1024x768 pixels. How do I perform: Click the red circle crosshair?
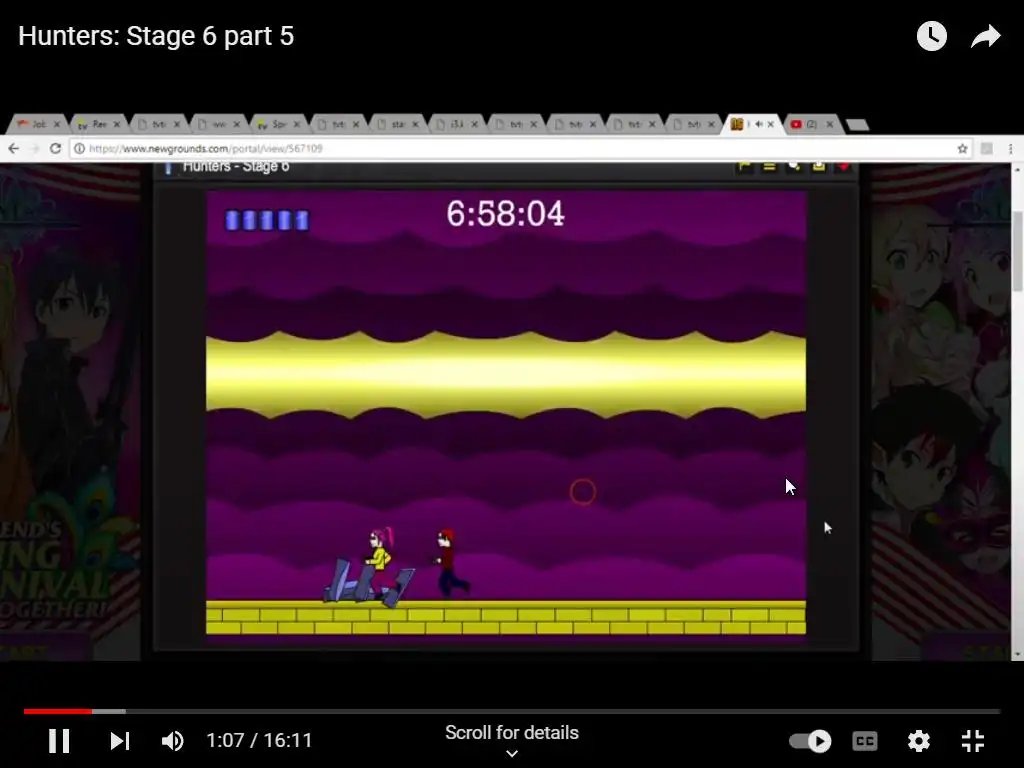point(583,492)
